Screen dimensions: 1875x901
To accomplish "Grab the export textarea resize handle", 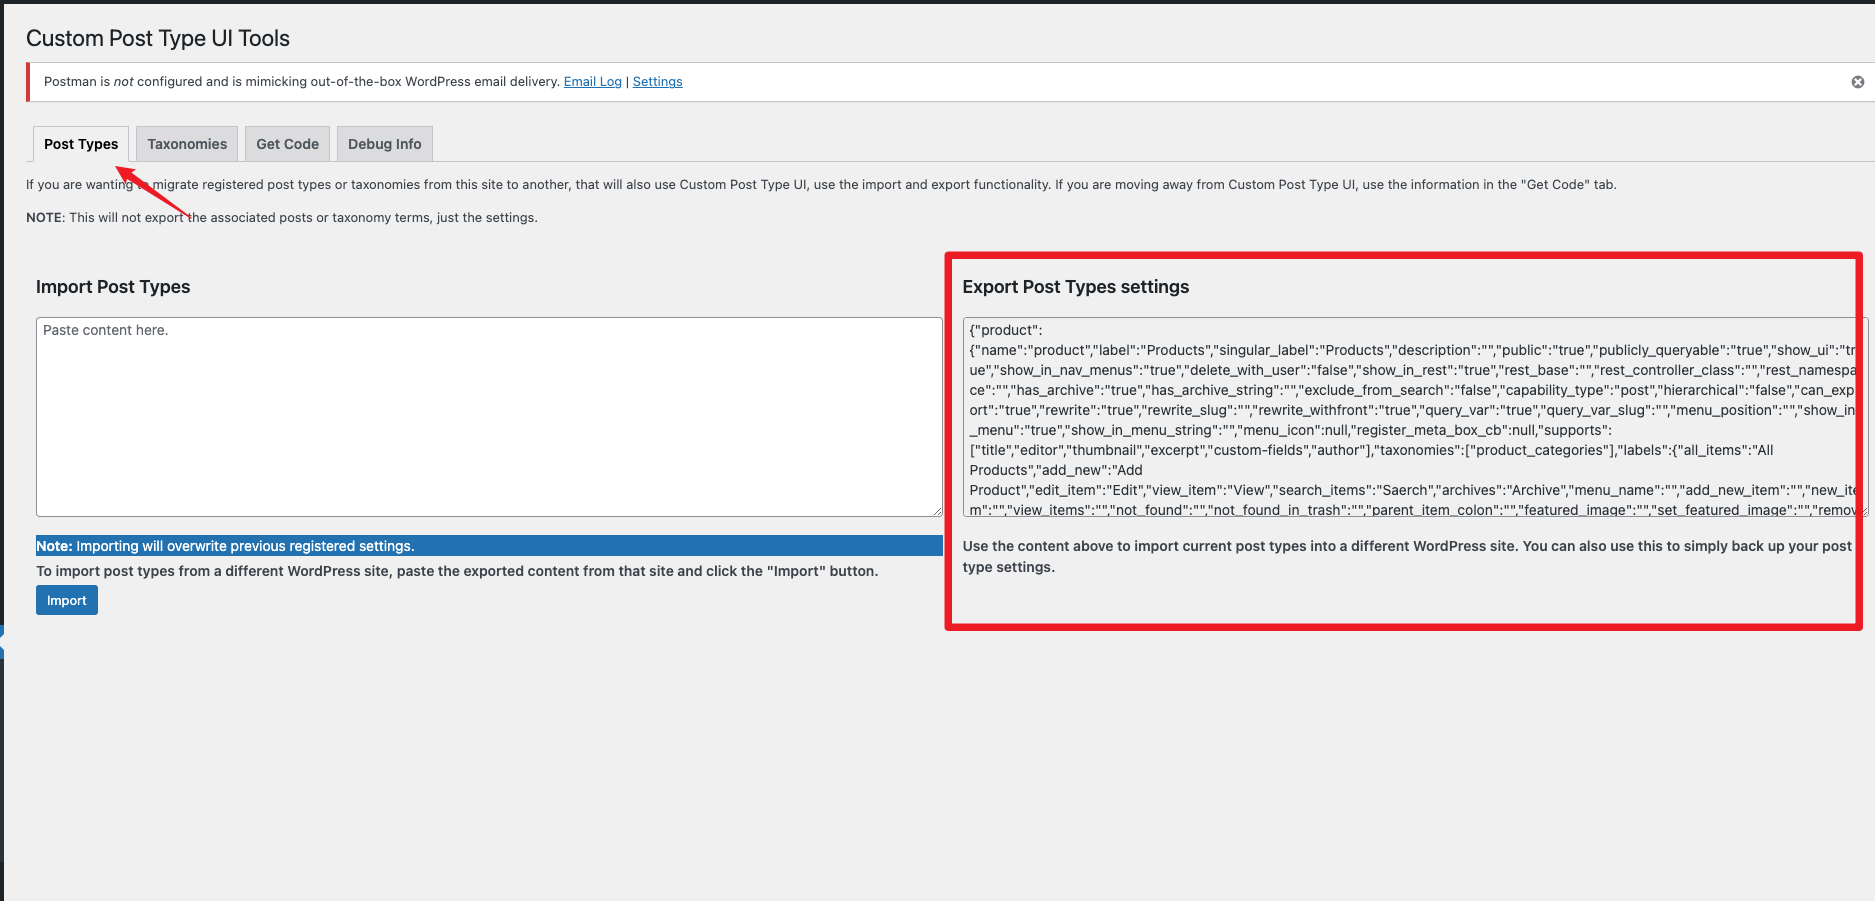I will [x=1863, y=511].
